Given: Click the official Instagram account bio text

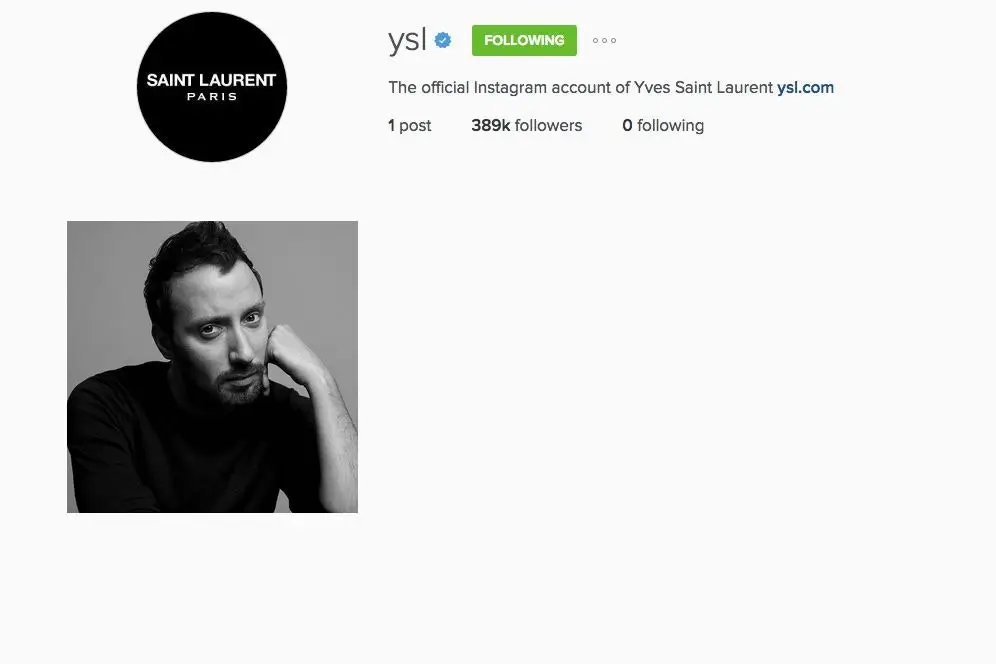Looking at the screenshot, I should 581,88.
